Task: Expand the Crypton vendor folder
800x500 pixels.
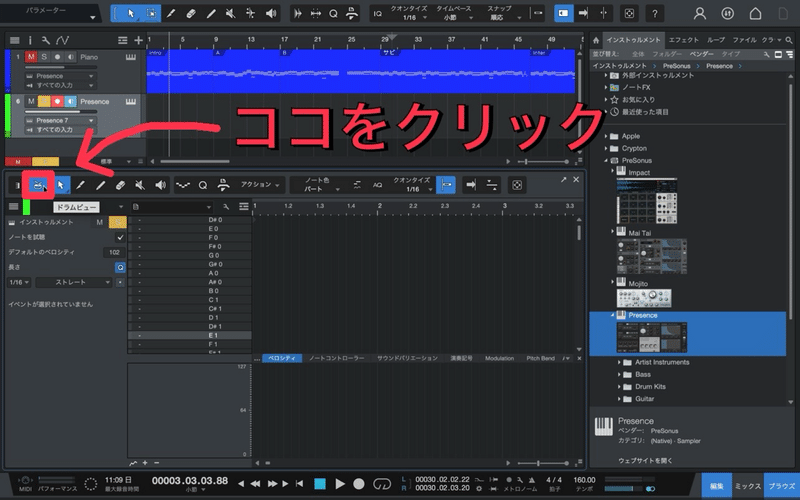Action: pyautogui.click(x=607, y=148)
